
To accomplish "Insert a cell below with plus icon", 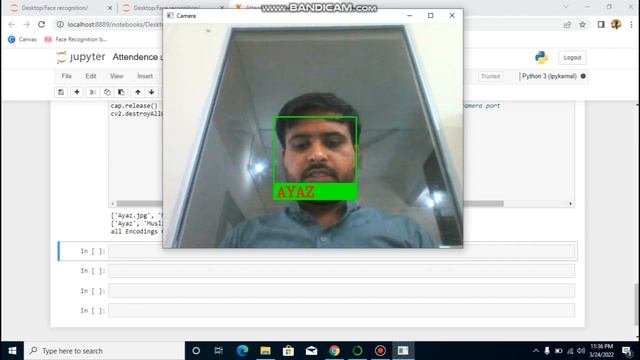I will tap(77, 92).
